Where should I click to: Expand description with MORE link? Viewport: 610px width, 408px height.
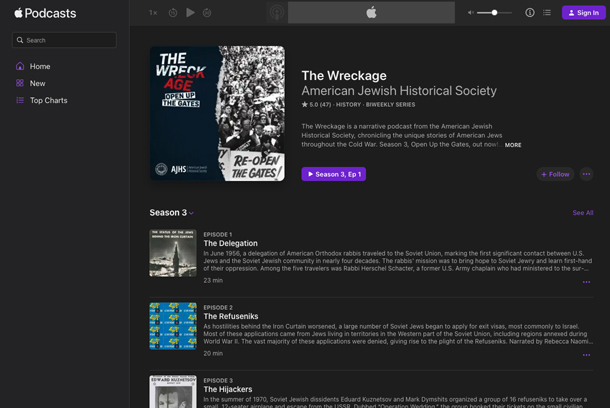pos(513,145)
